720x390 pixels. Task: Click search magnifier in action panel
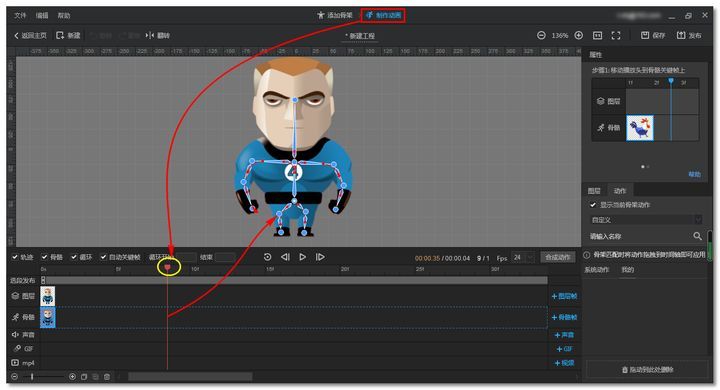pos(697,236)
